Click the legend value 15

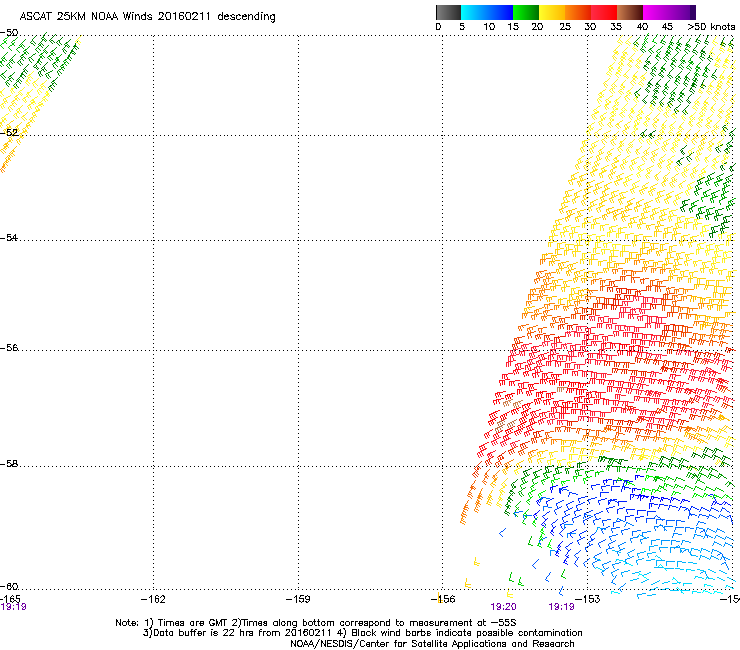pos(513,27)
